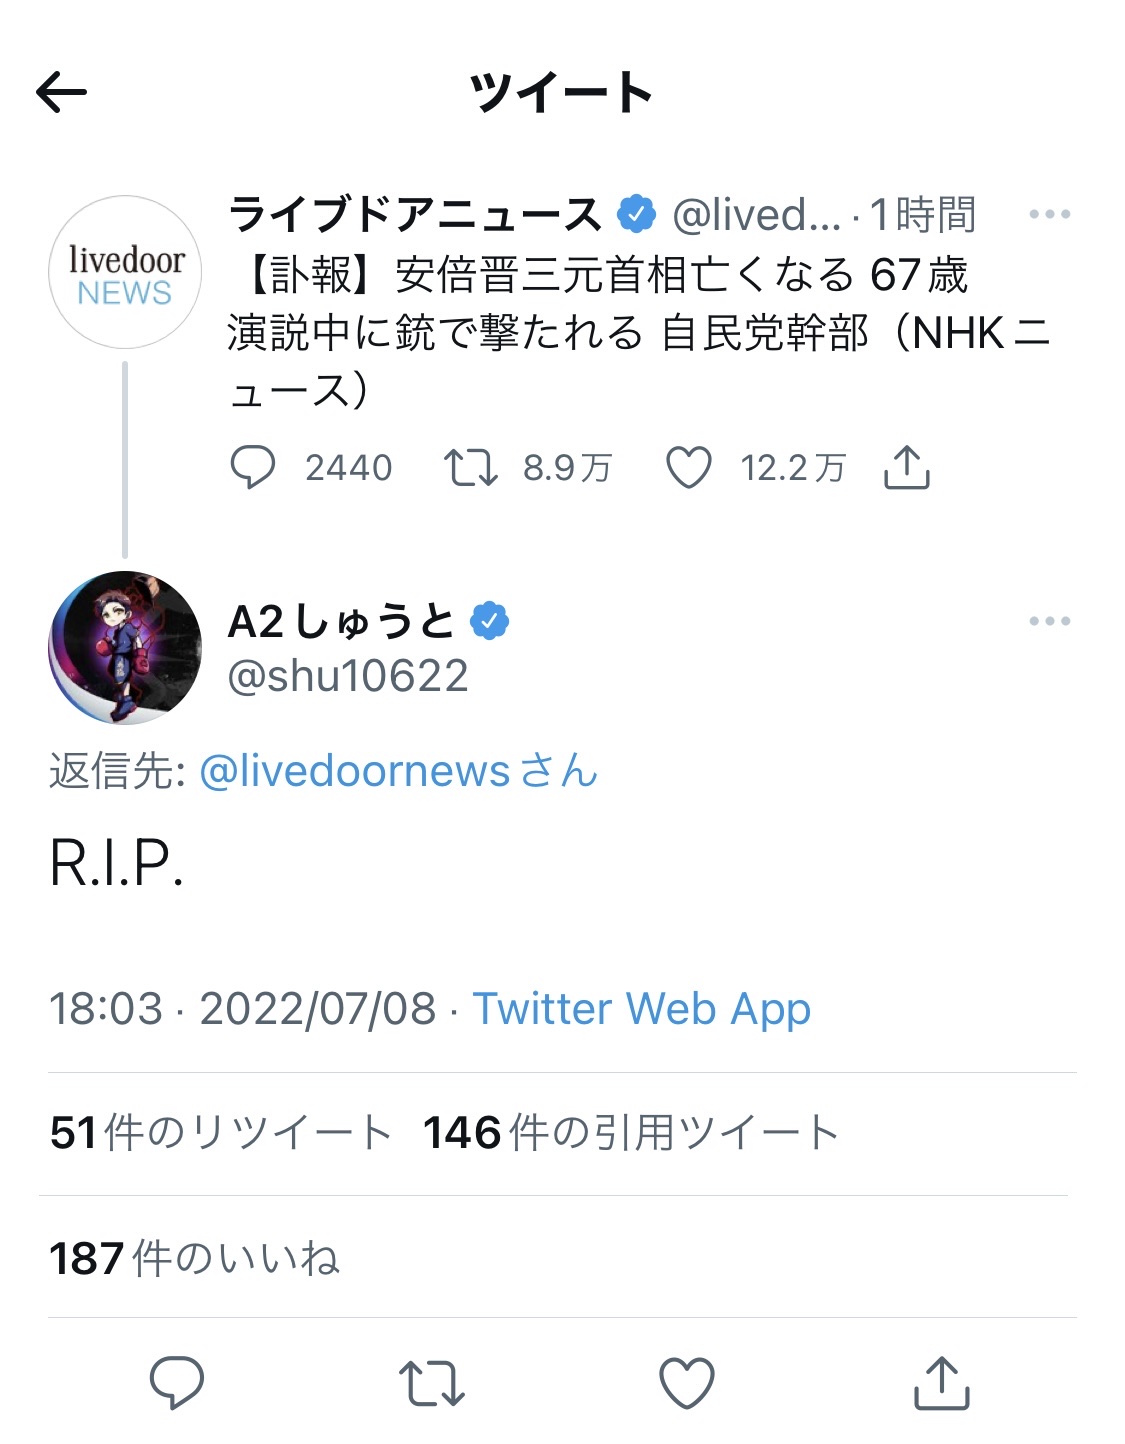The height and width of the screenshot is (1444, 1125).
Task: Share the R.I.P. tweet
Action: click(x=942, y=1382)
